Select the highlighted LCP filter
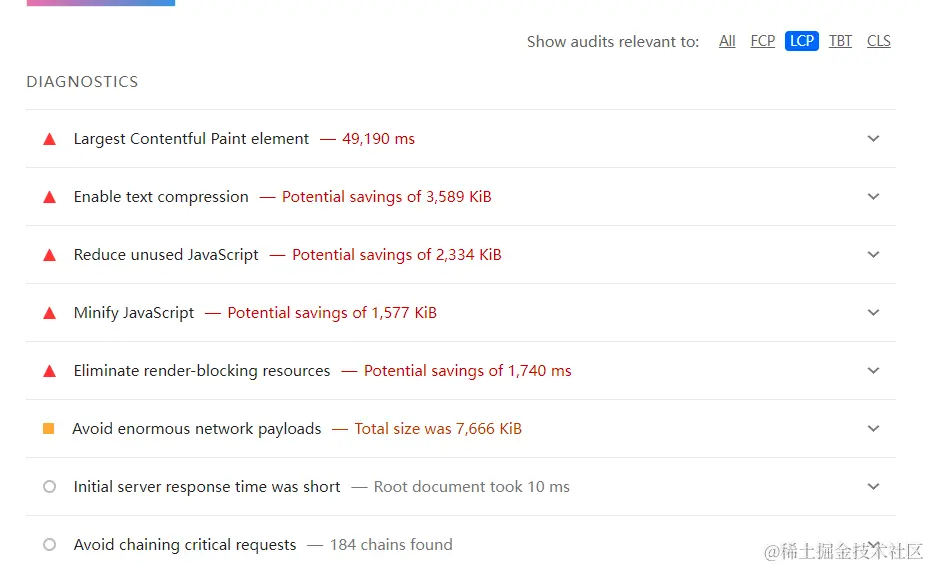Screen dimensions: 930x568 (802, 41)
